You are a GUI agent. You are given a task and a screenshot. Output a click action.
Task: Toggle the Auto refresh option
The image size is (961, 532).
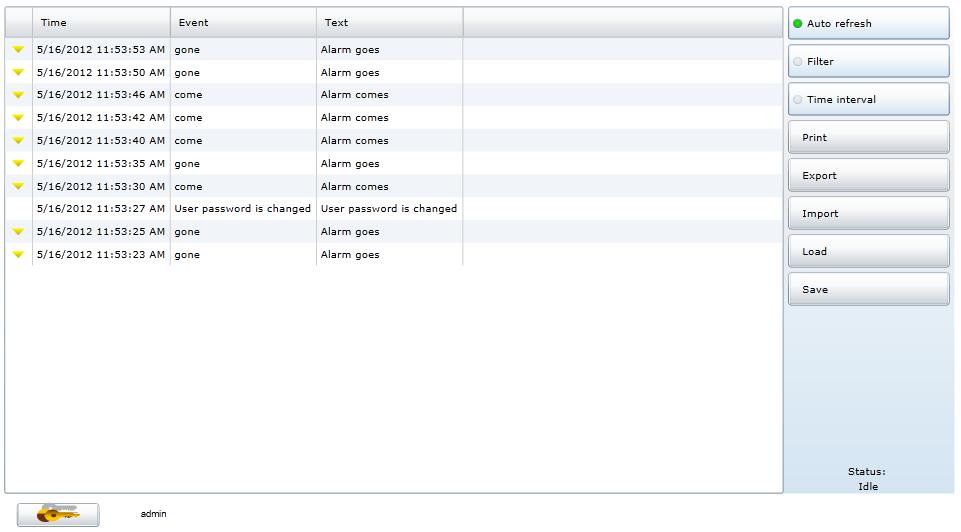pos(868,23)
